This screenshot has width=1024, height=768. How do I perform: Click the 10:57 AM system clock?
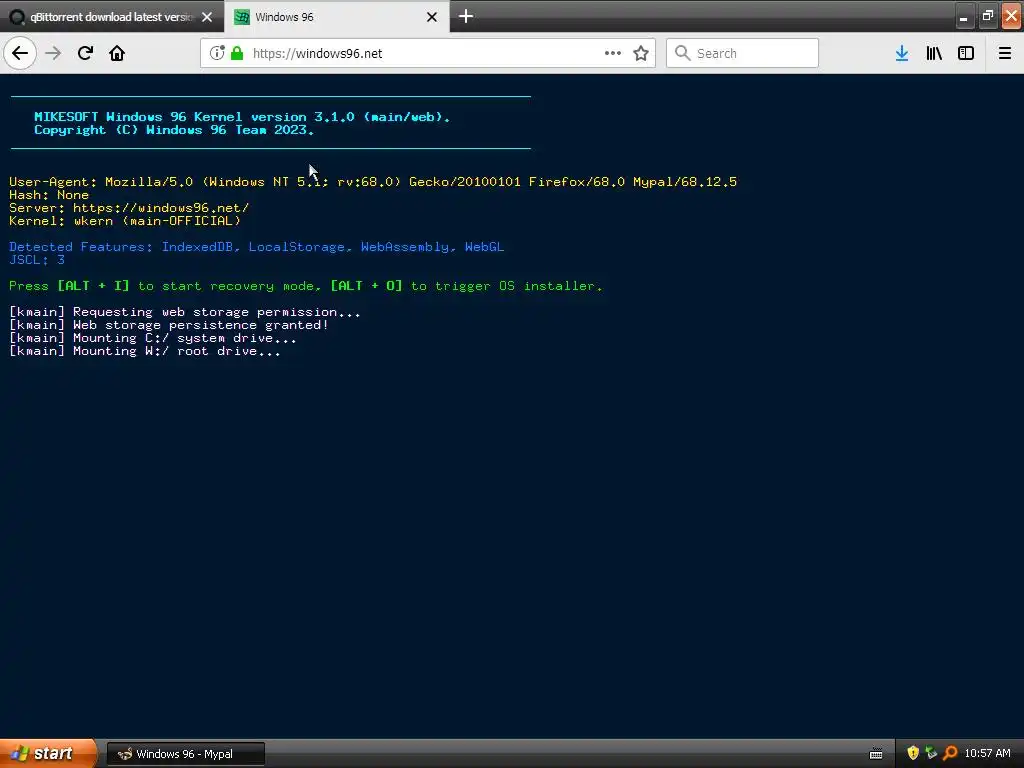point(987,753)
